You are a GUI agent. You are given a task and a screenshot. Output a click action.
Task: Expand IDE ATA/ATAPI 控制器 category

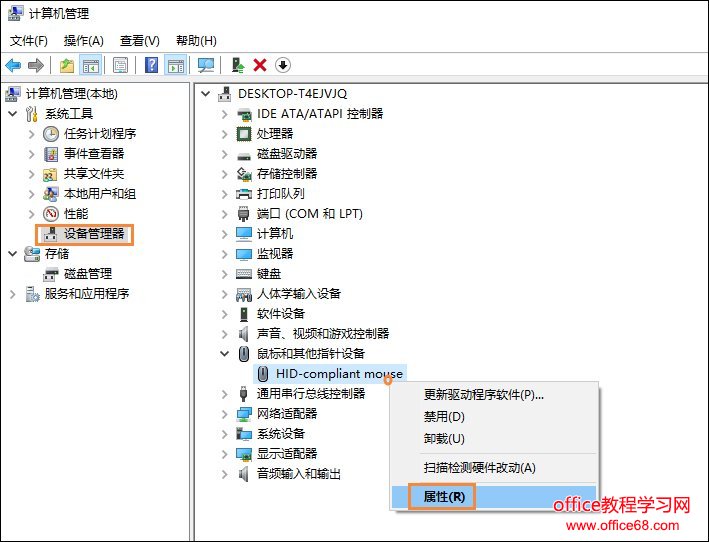coord(225,114)
